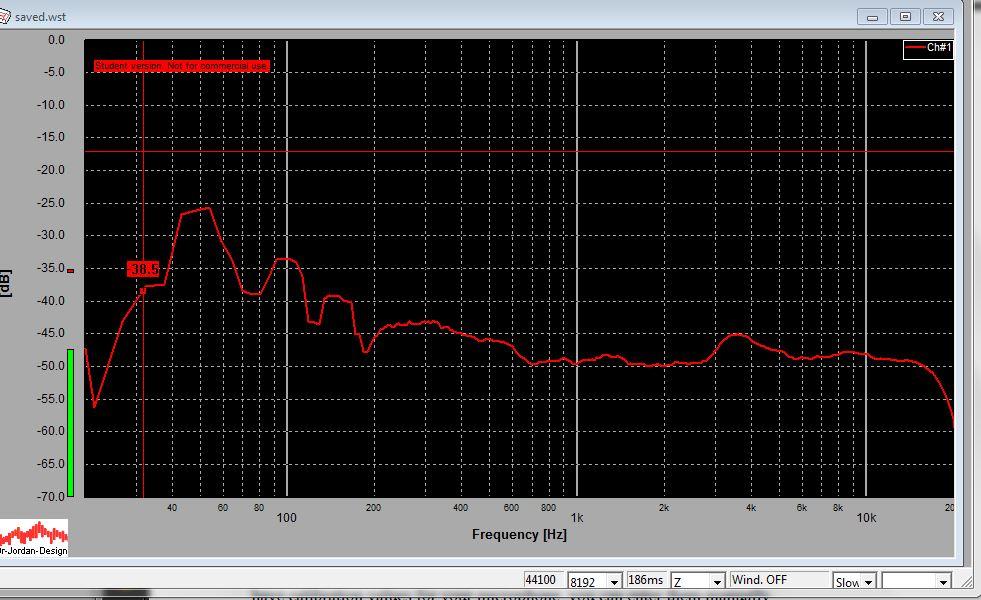Screen dimensions: 981x600
Task: Click the Dr-Jordan-Design logo icon
Action: click(34, 538)
